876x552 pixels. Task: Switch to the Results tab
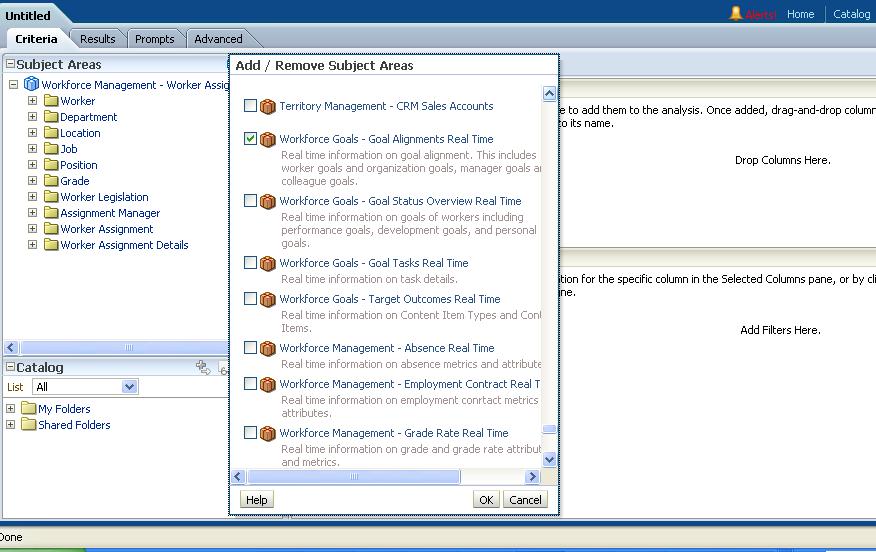[98, 39]
